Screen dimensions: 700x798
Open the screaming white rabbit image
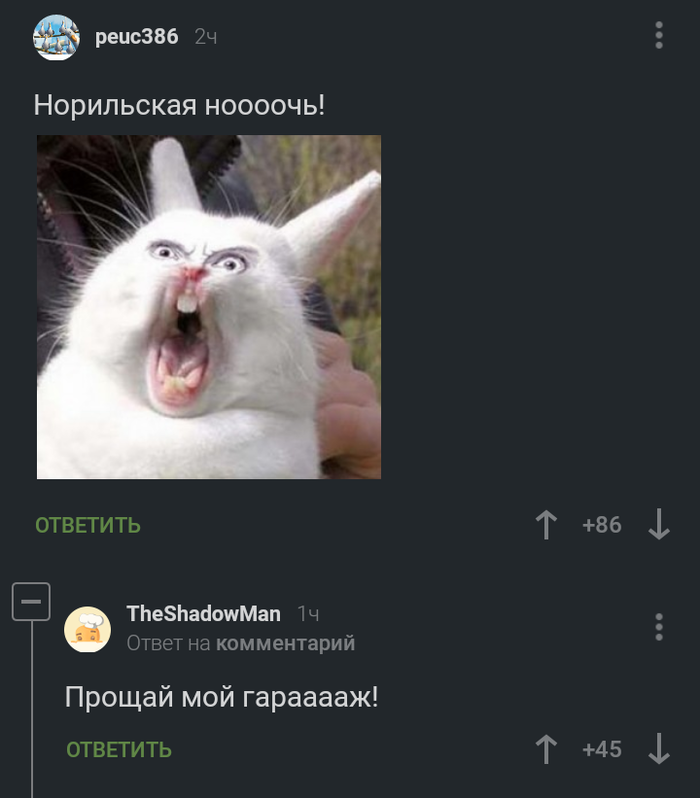pyautogui.click(x=209, y=307)
